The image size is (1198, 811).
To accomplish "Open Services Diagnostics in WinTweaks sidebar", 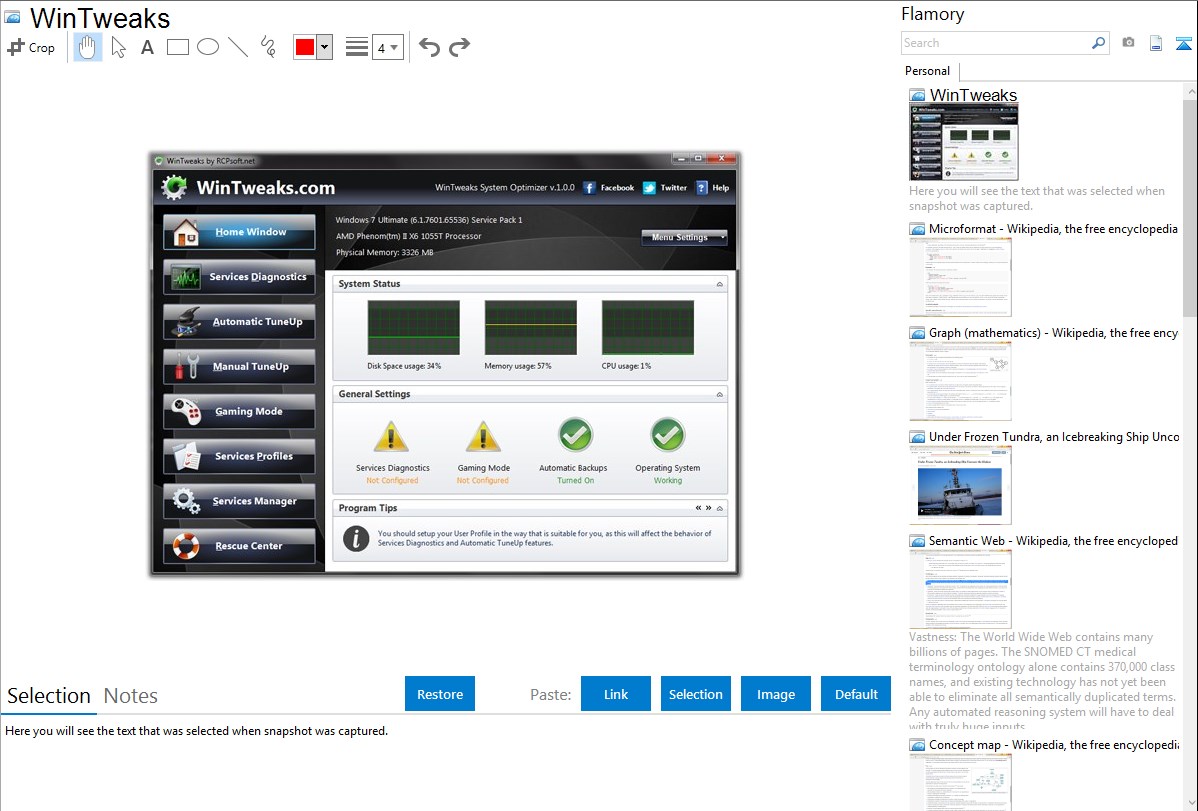I will 239,277.
